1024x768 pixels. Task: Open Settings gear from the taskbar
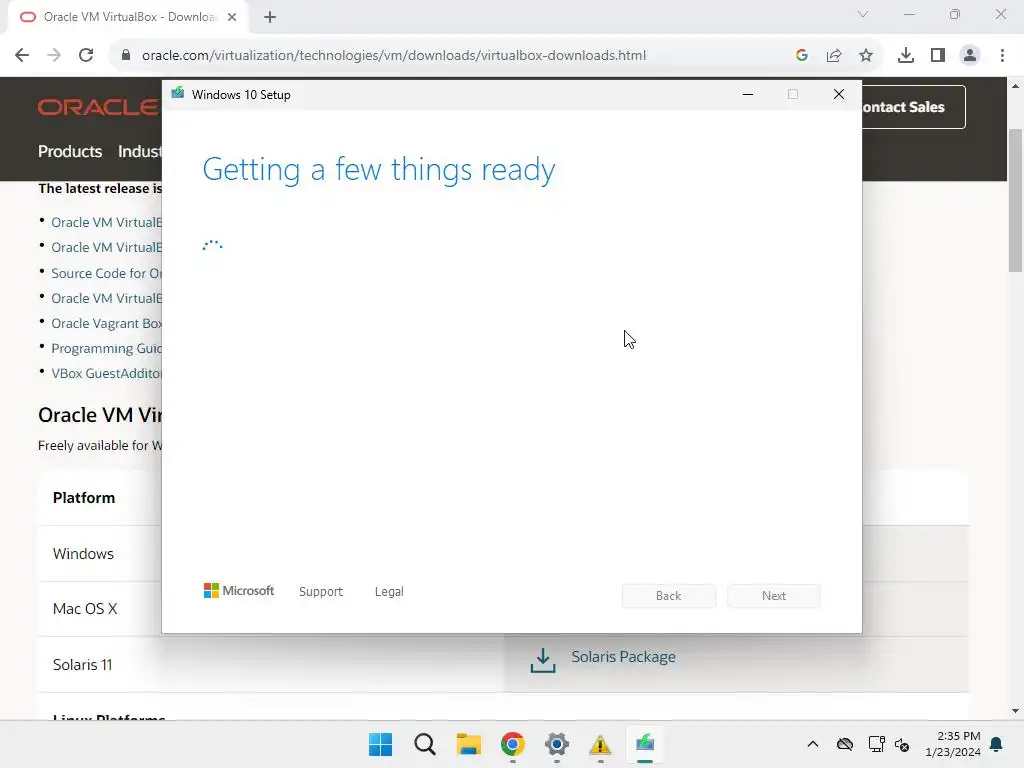pos(556,744)
